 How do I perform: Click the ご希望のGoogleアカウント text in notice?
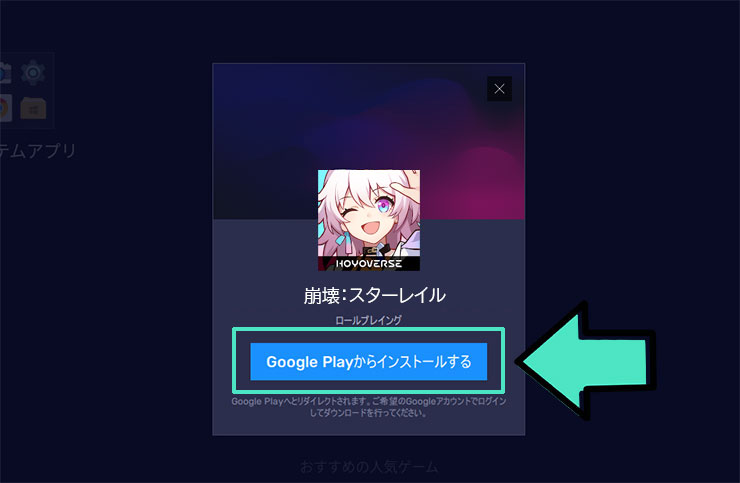pyautogui.click(x=438, y=401)
